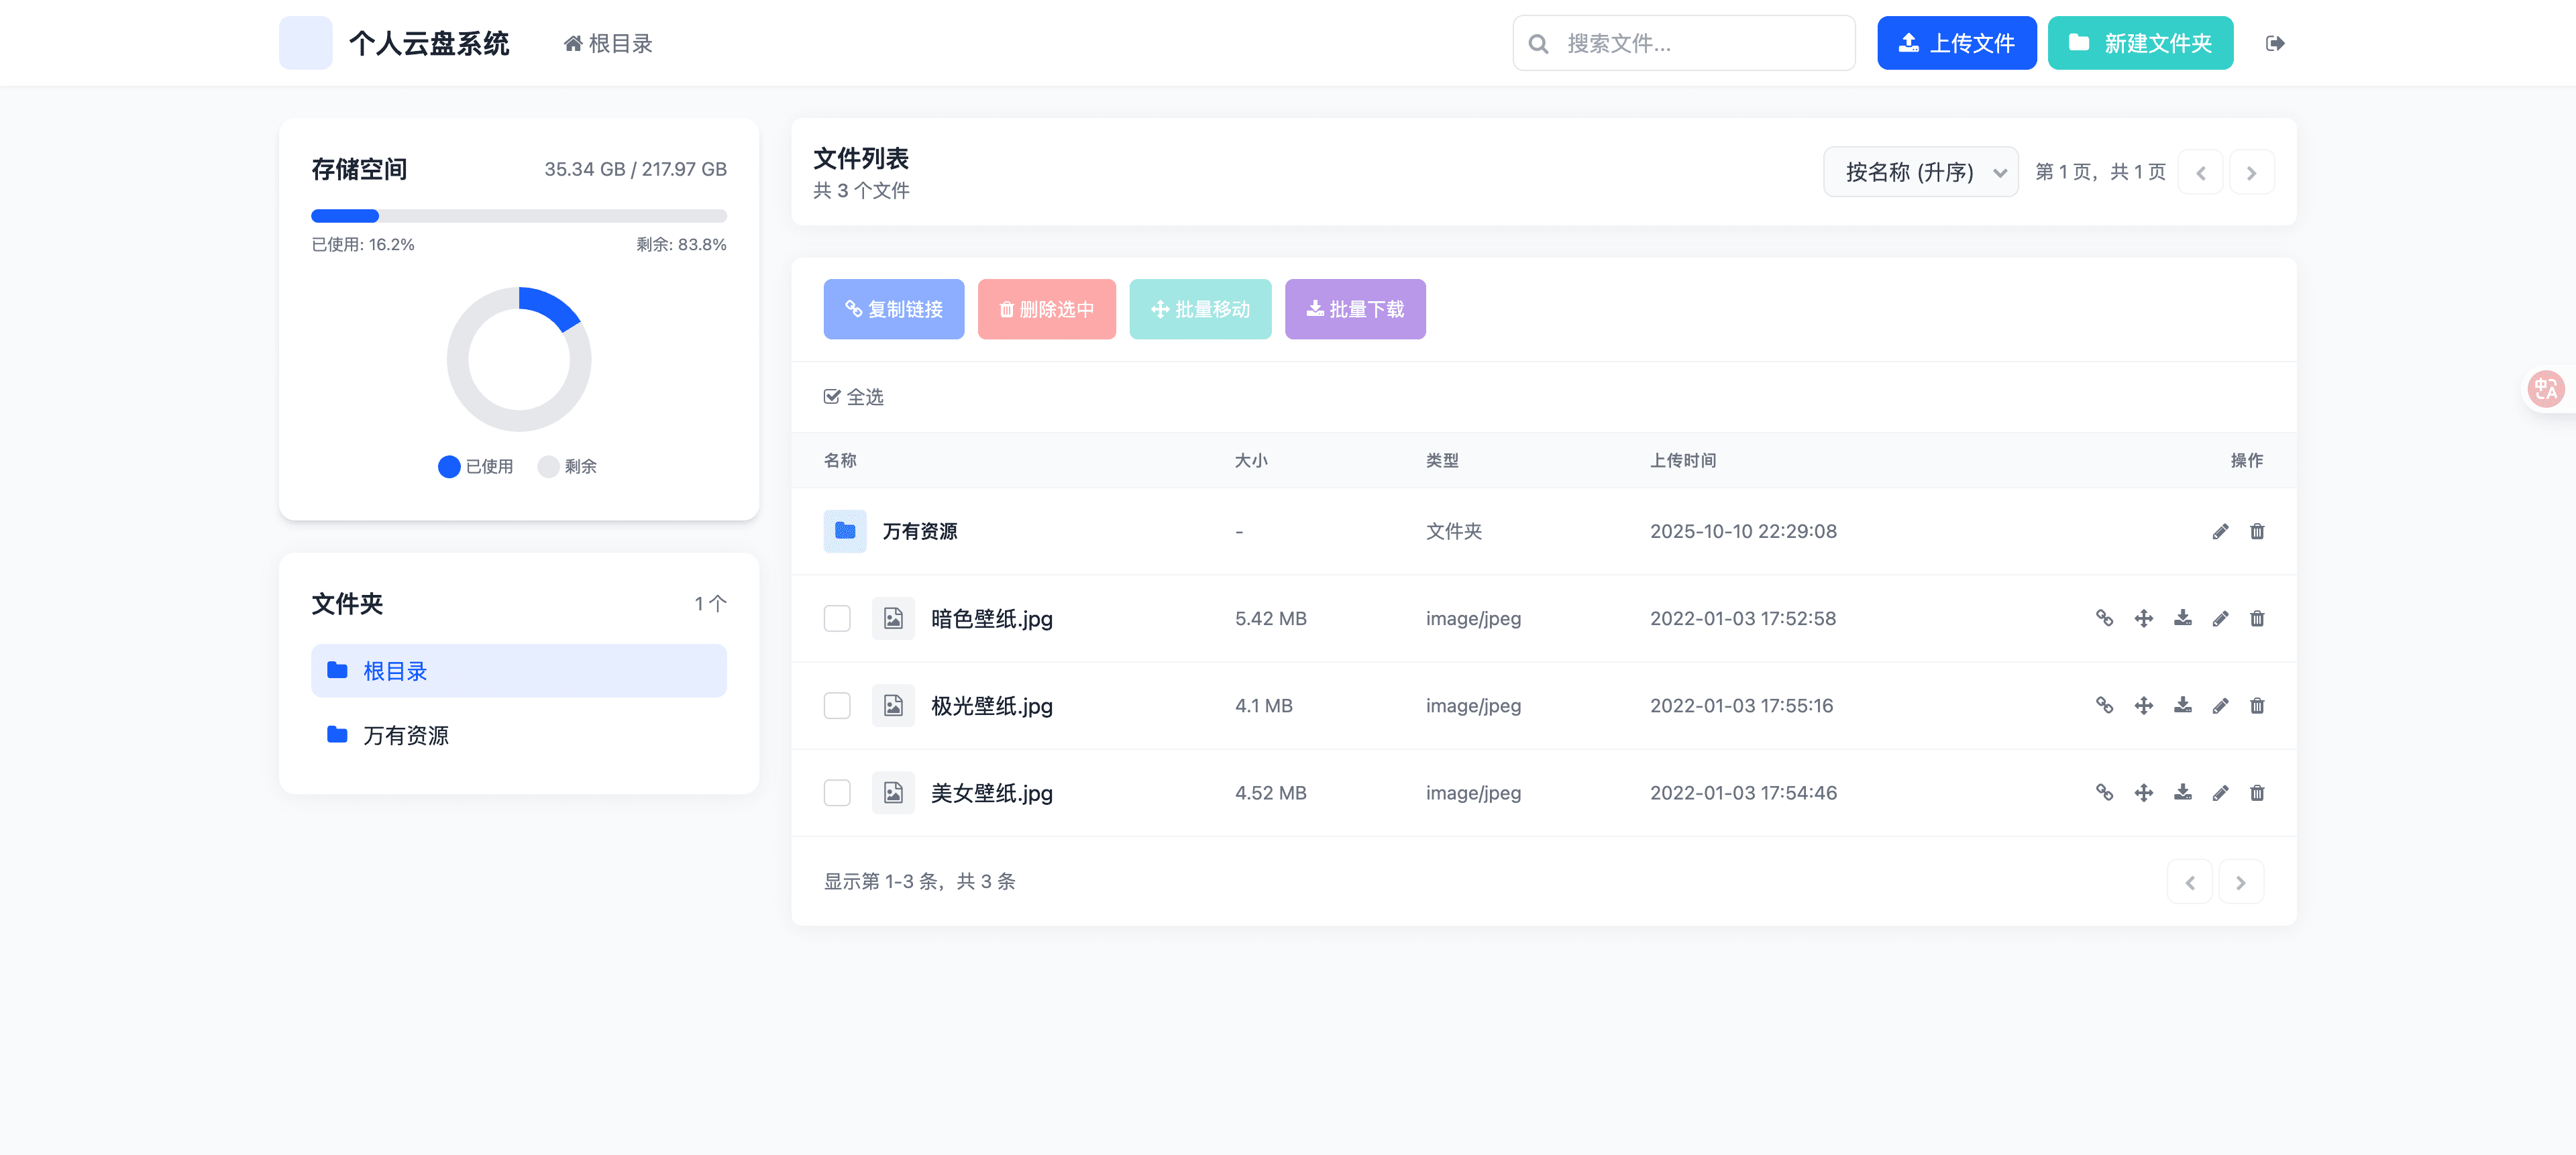
Task: Click the 批量下载 batch download button
Action: tap(1355, 309)
